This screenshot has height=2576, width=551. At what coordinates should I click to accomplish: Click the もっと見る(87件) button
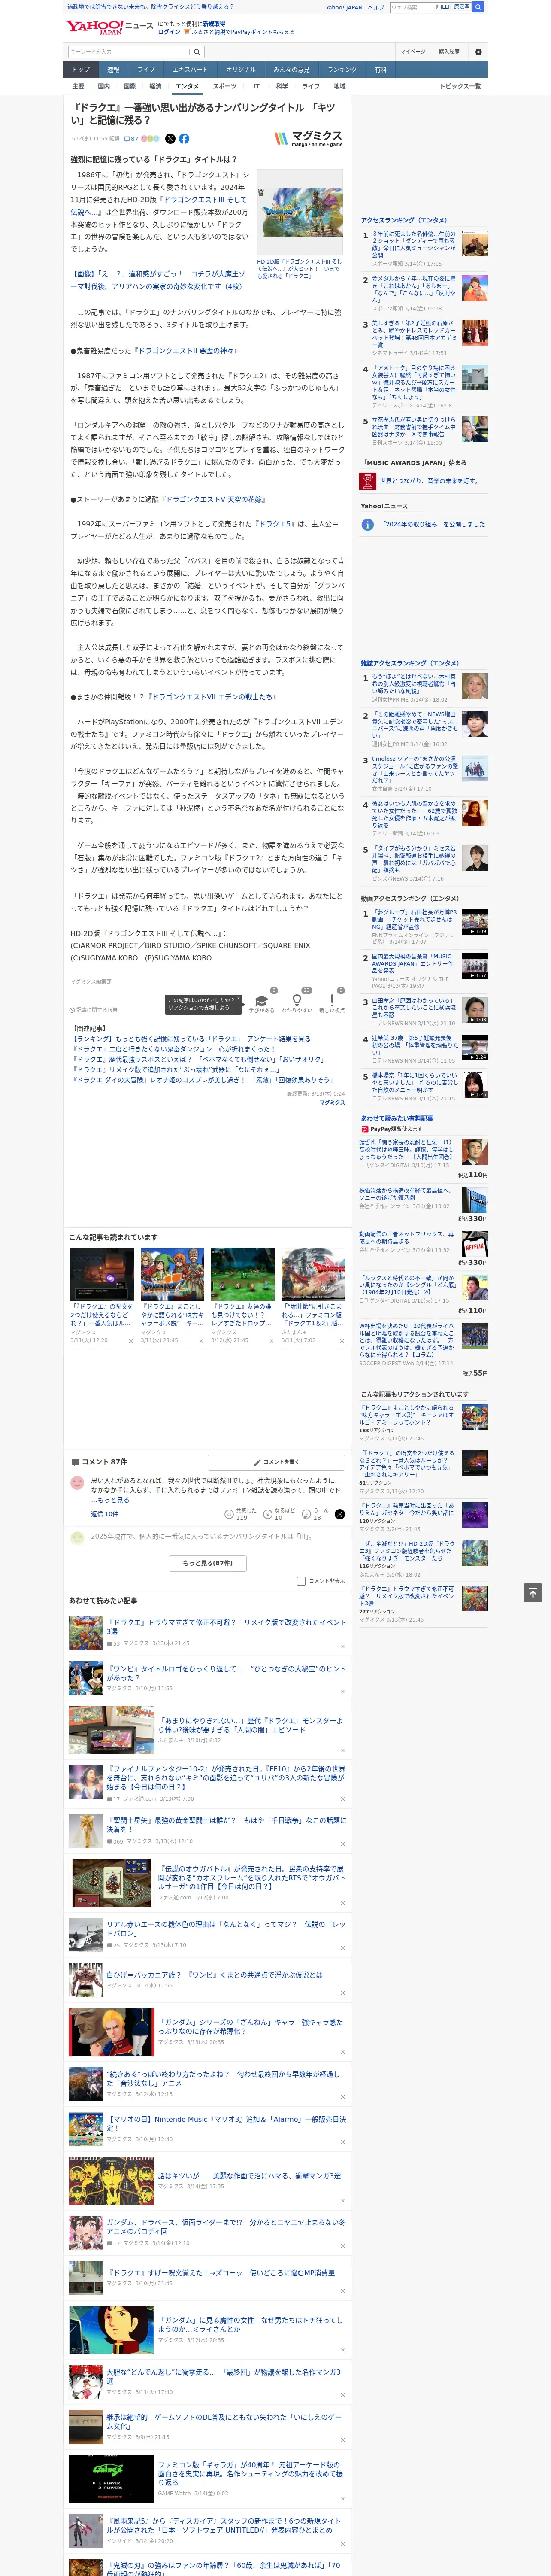pos(208,1563)
